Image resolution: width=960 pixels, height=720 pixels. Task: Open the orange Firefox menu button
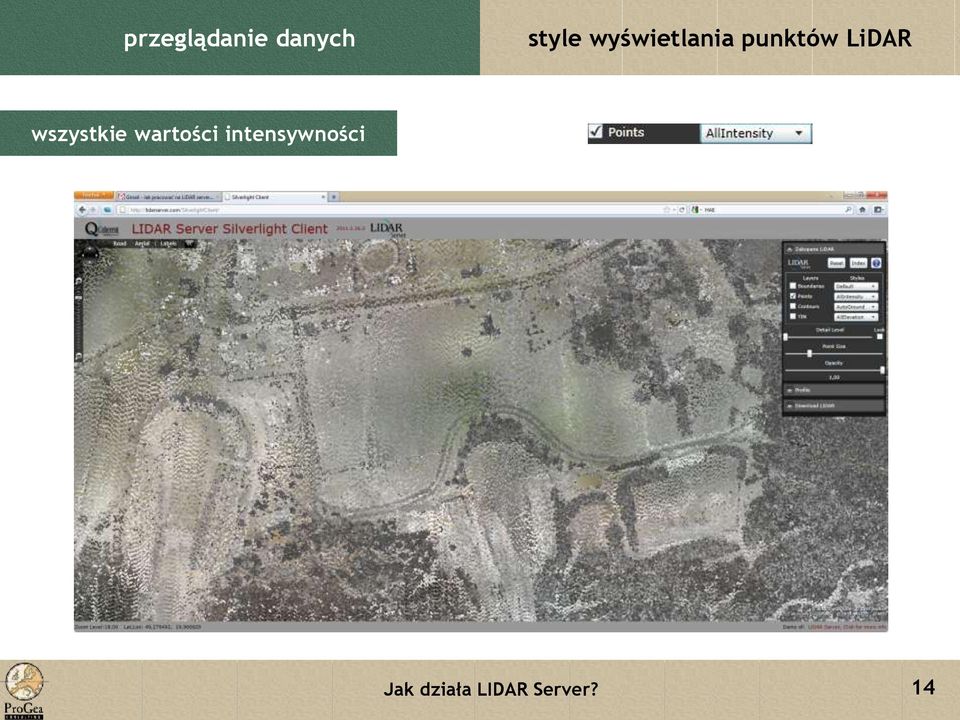point(94,196)
